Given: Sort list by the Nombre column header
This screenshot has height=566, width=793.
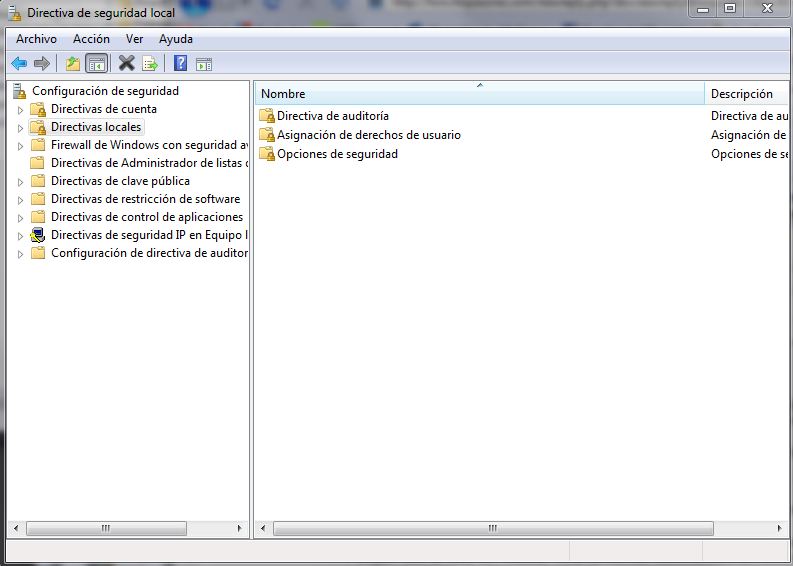Looking at the screenshot, I should click(x=480, y=94).
